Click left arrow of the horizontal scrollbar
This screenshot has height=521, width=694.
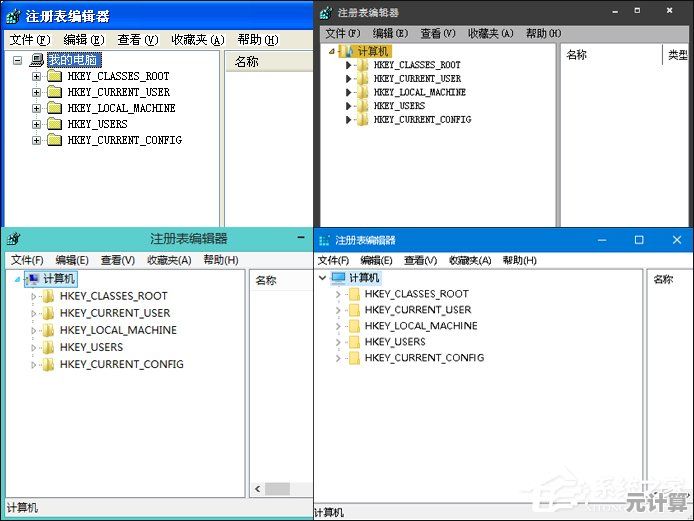click(257, 489)
